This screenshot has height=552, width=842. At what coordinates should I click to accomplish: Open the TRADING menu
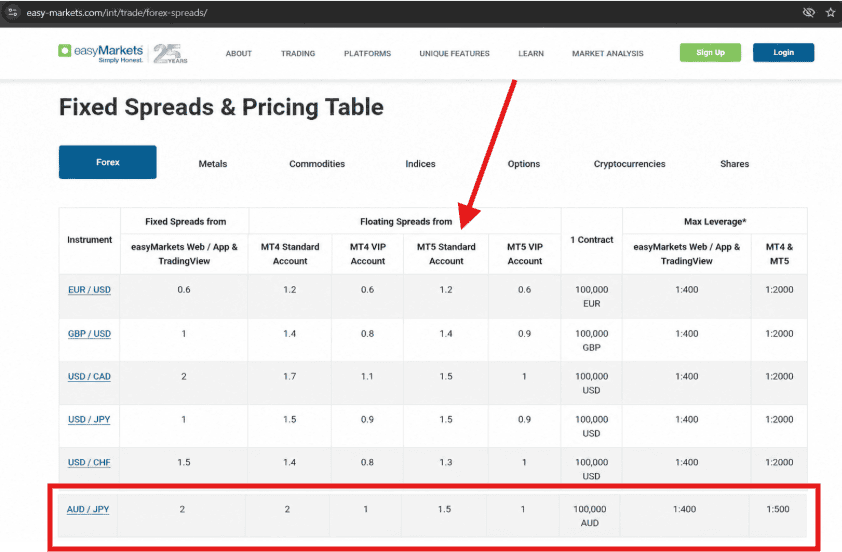(298, 53)
